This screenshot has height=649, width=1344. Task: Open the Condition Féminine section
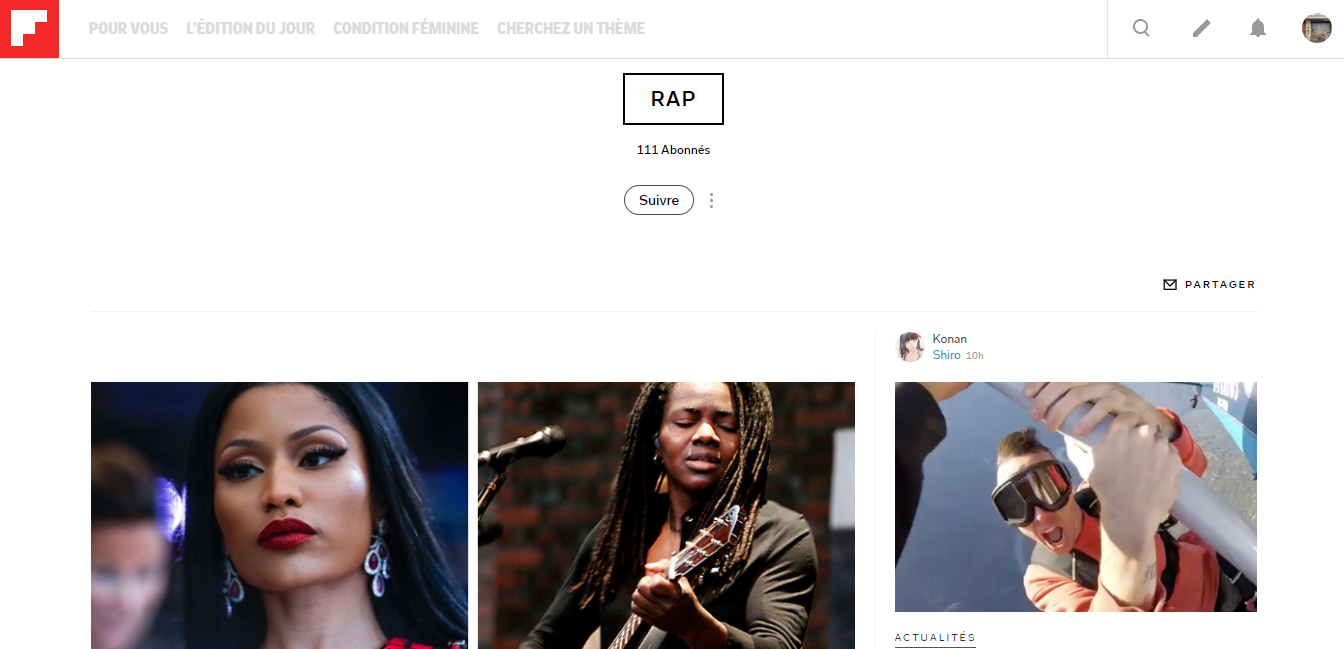pos(406,29)
